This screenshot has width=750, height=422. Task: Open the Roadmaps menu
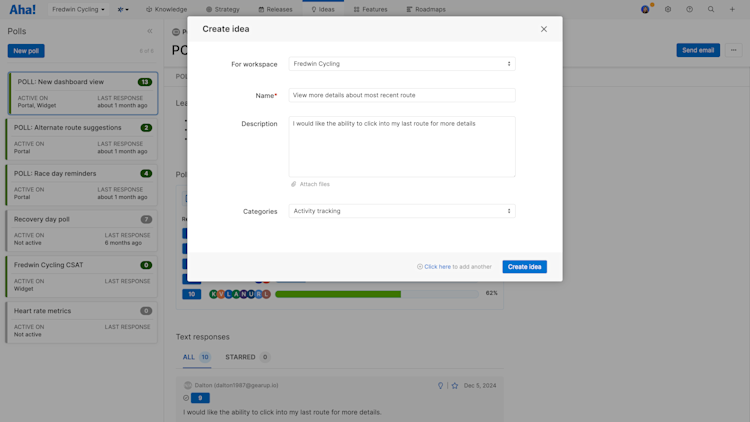point(426,10)
